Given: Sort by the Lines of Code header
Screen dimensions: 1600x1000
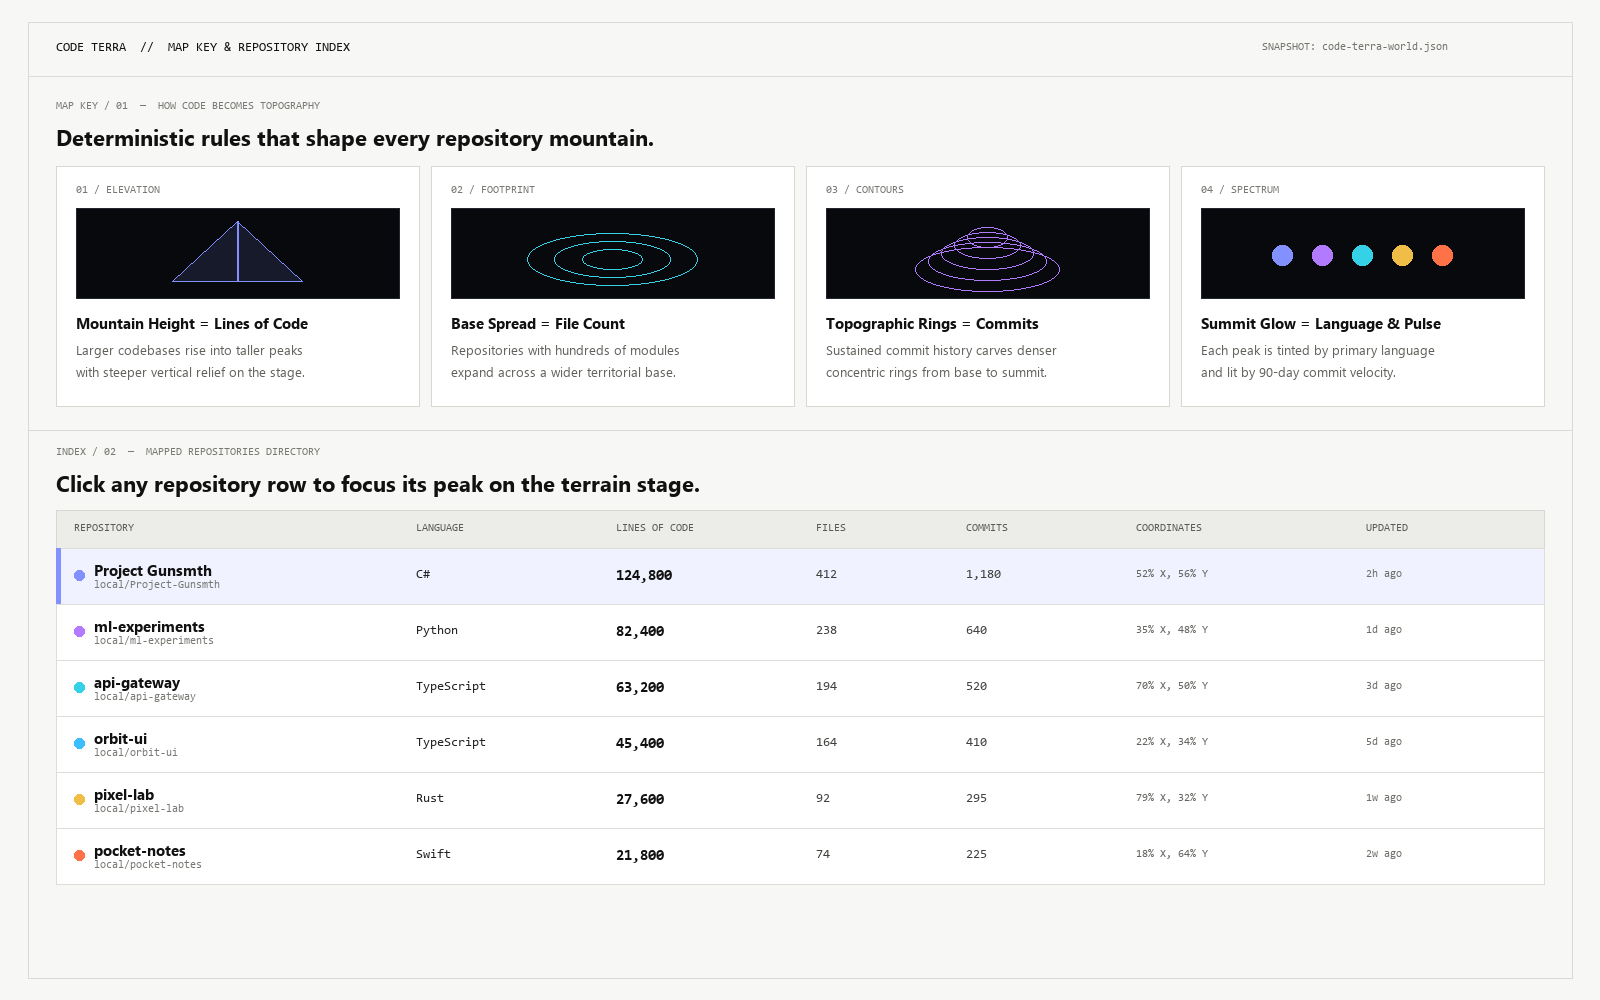Looking at the screenshot, I should pos(655,528).
